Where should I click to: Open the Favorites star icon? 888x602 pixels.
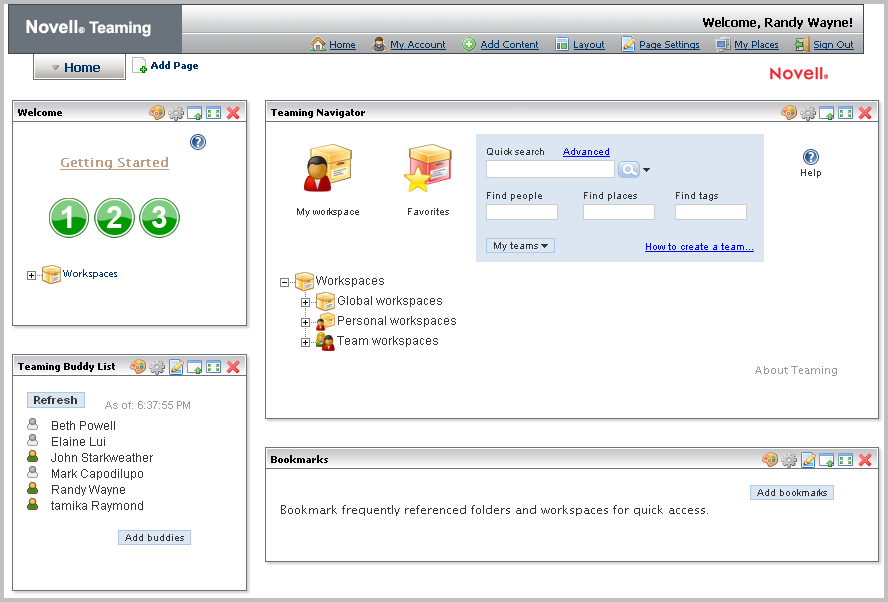click(x=428, y=168)
